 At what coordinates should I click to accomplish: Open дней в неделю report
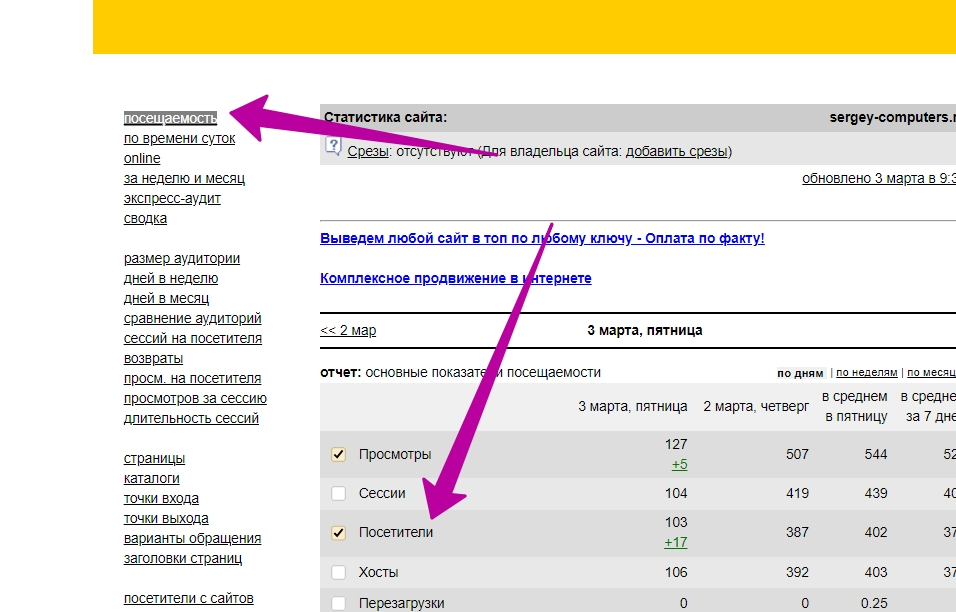click(x=171, y=279)
